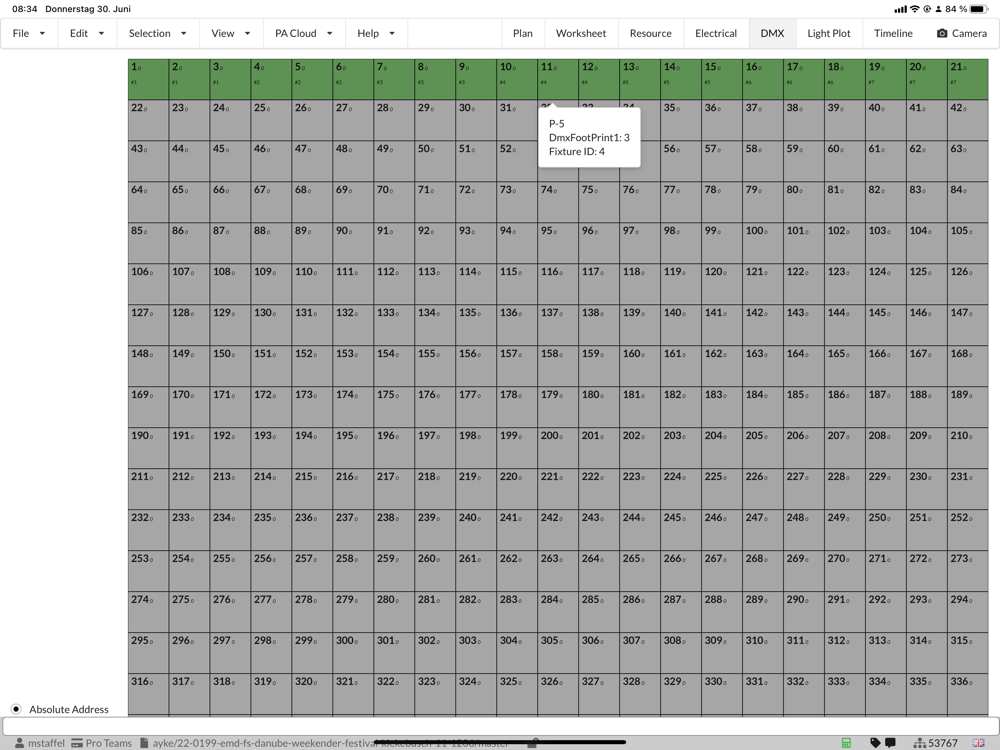1000x750 pixels.
Task: Switch to the Plan tab
Action: 522,33
